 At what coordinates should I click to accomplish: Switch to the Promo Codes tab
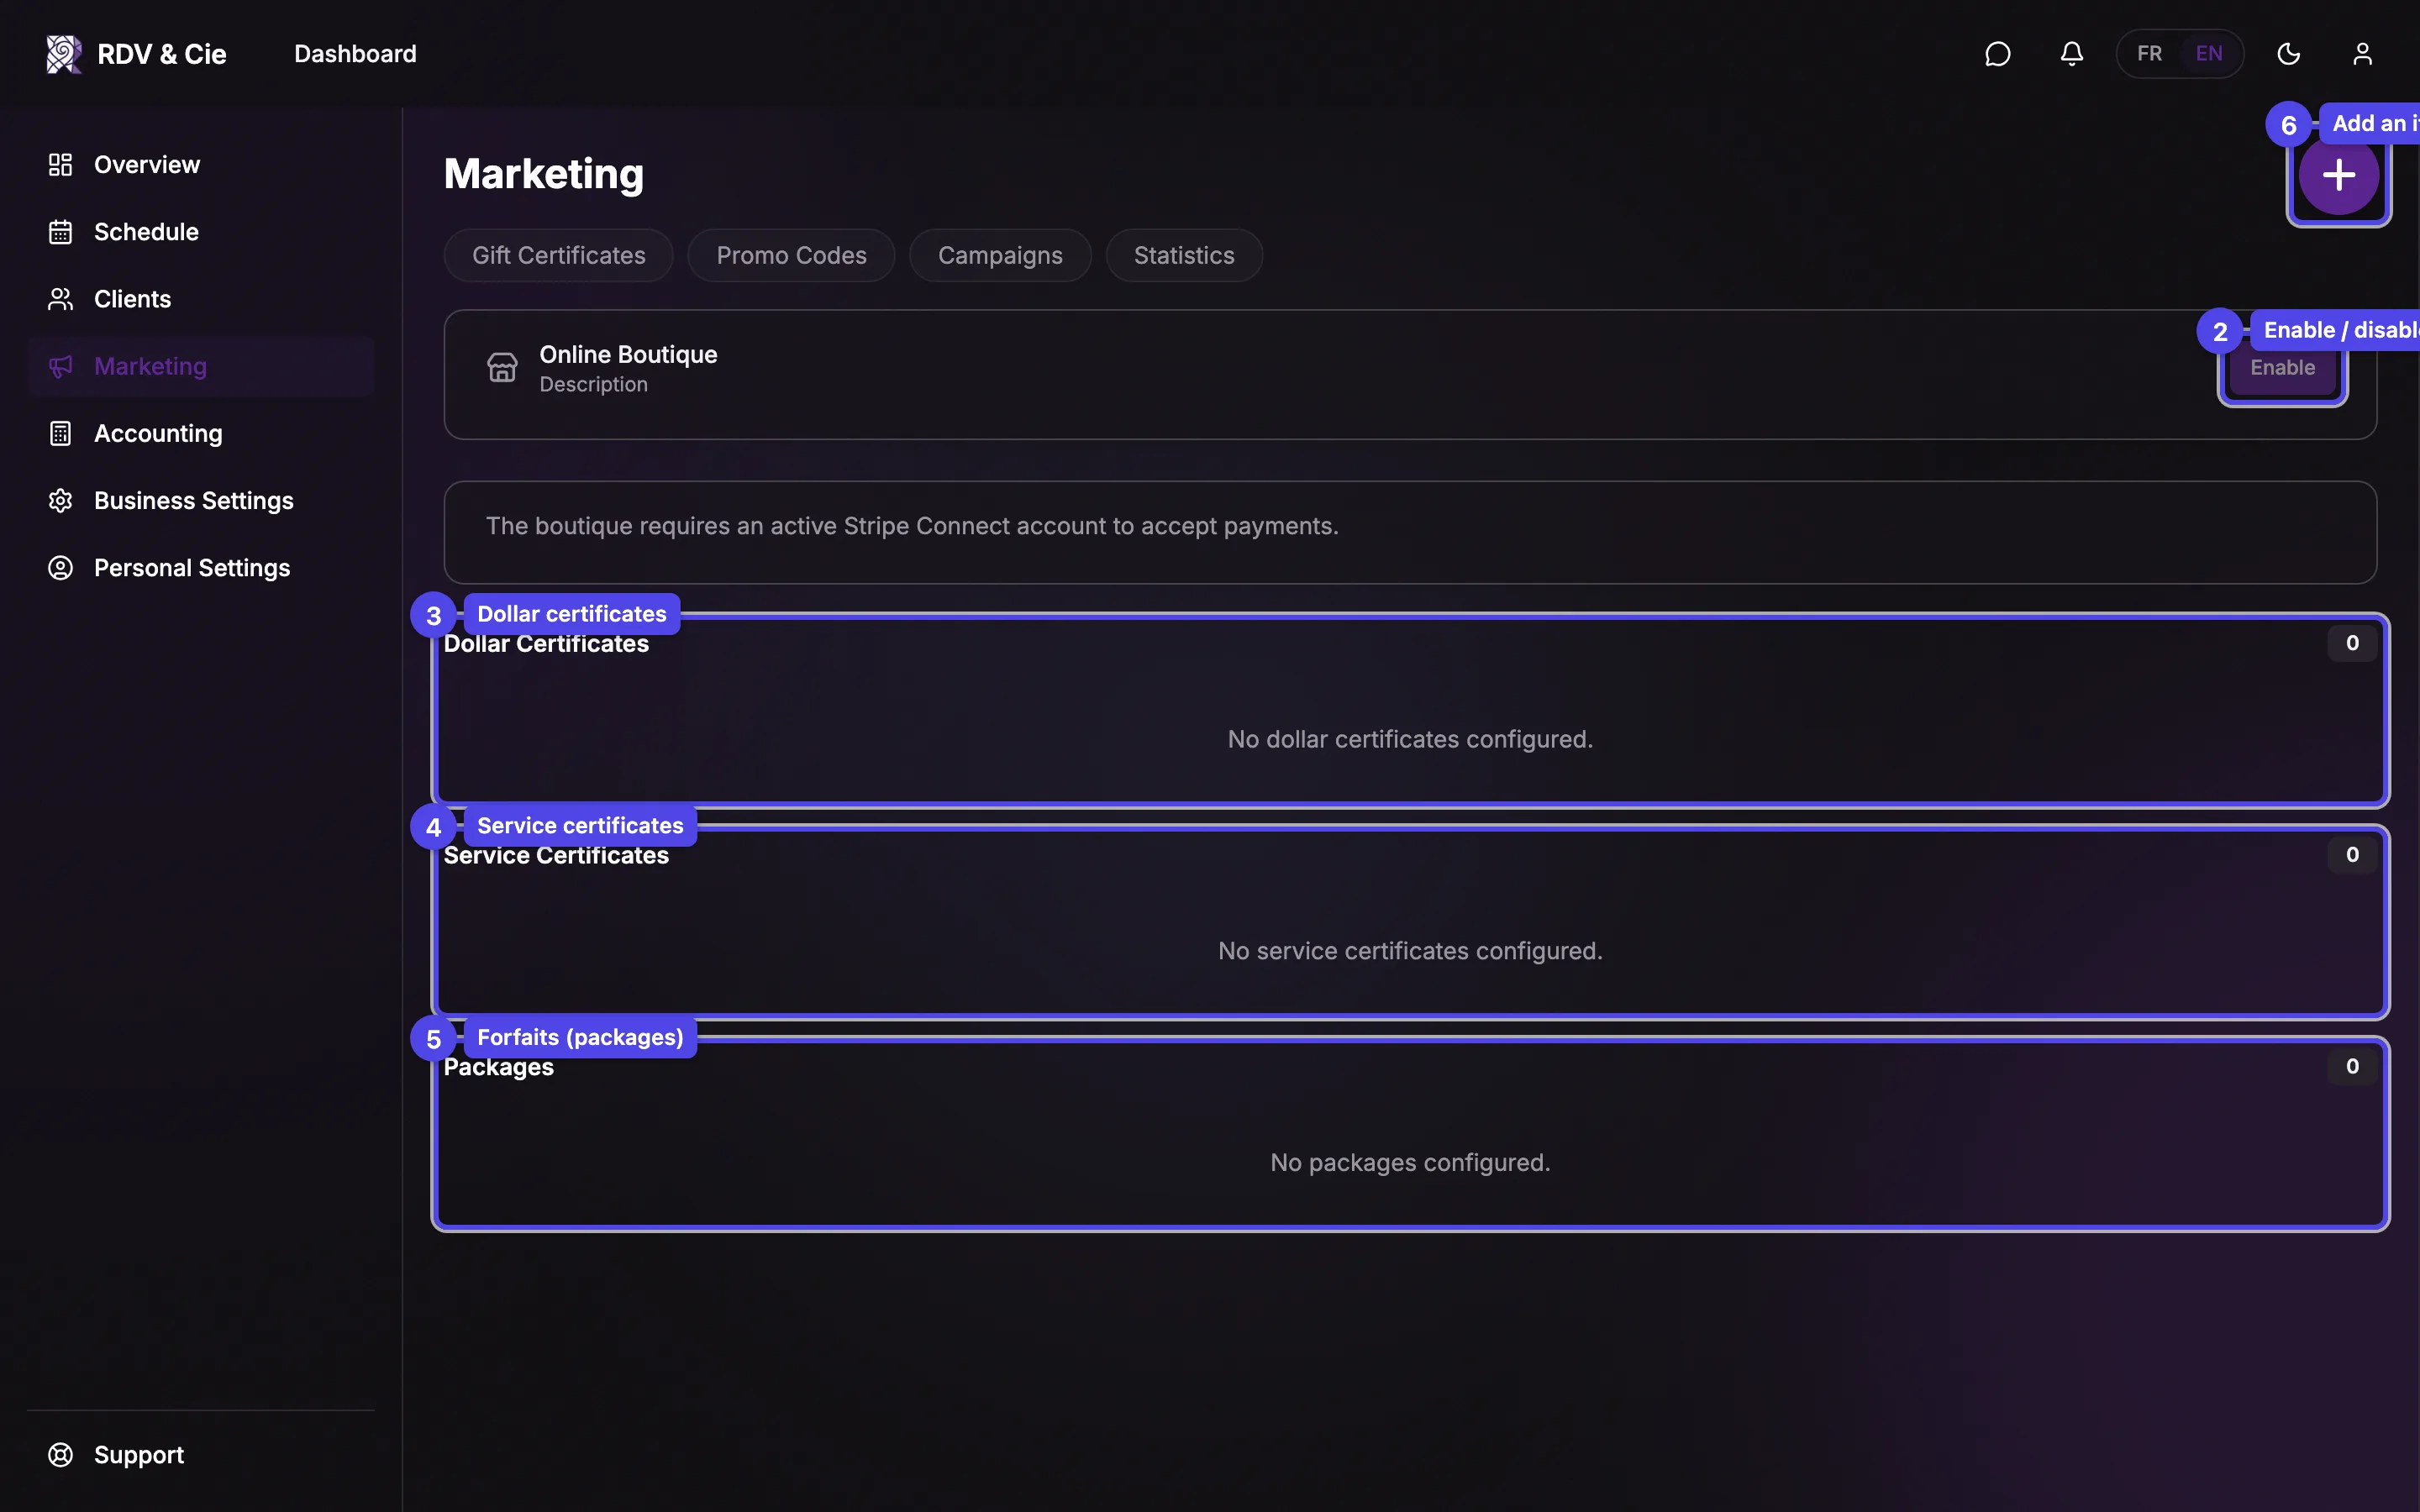tap(791, 256)
